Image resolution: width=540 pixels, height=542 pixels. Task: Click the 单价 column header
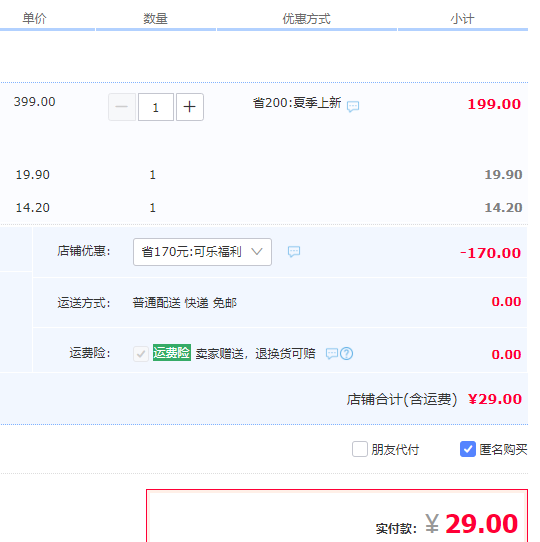coord(34,18)
